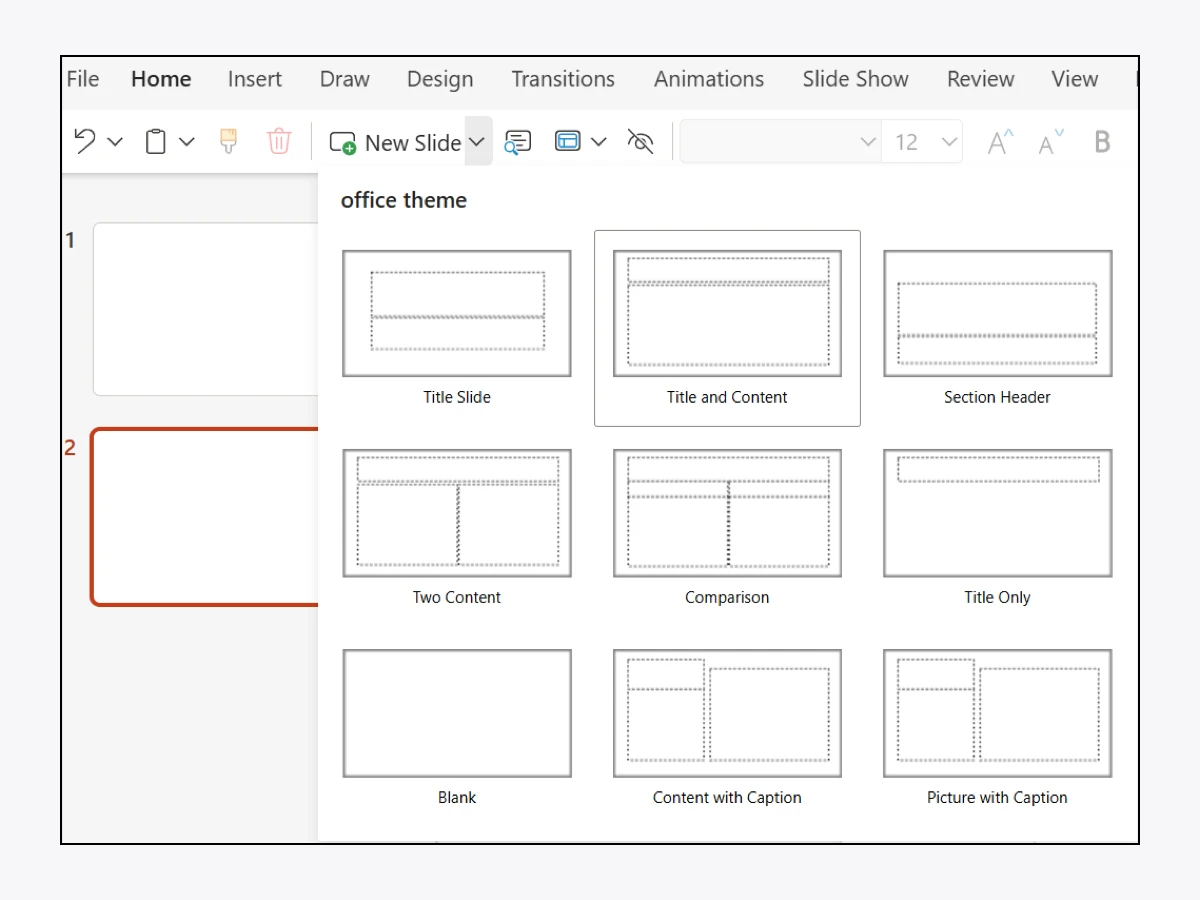1200x900 pixels.
Task: Choose the Title Slide layout thumbnail
Action: point(457,313)
